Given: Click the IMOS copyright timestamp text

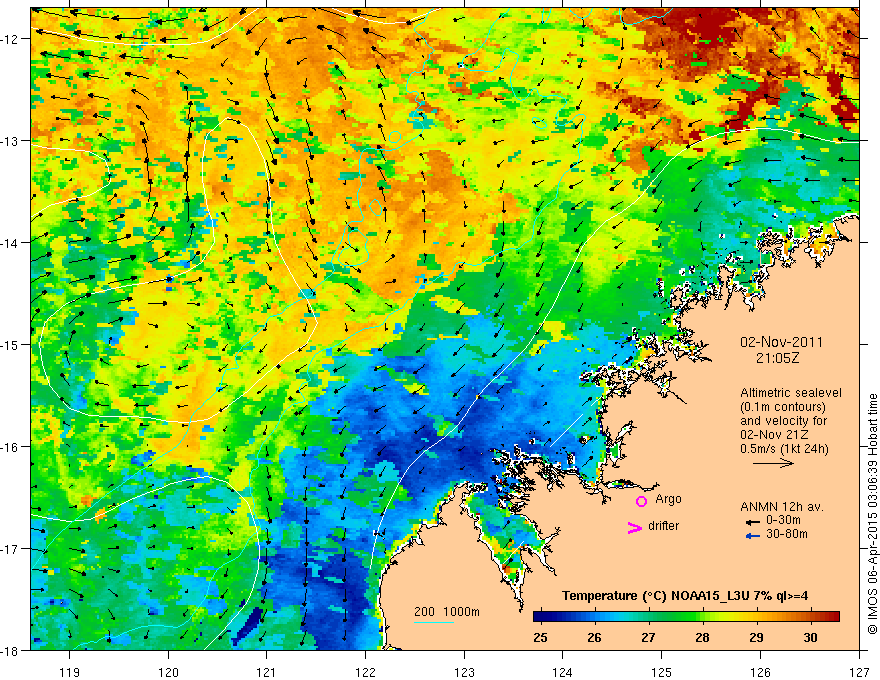Looking at the screenshot, I should pyautogui.click(x=873, y=514).
